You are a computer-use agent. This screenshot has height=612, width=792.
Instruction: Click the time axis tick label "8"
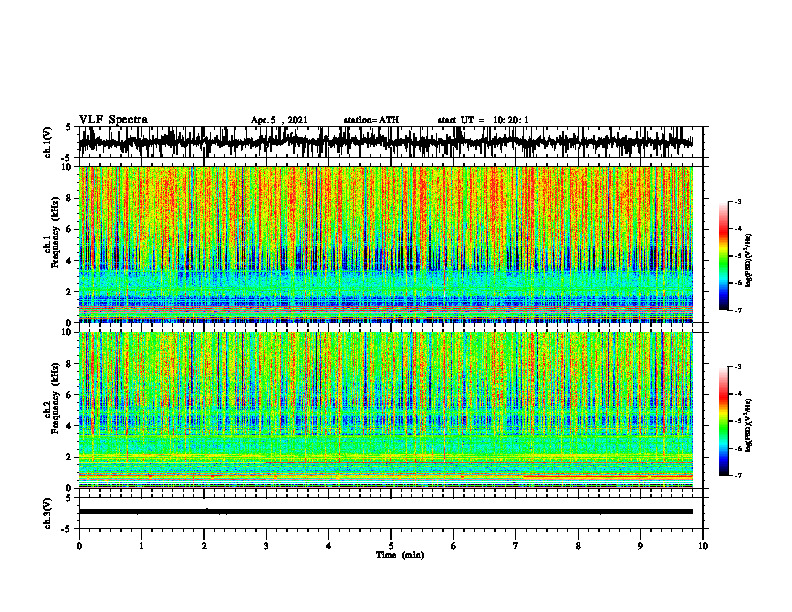[x=578, y=546]
